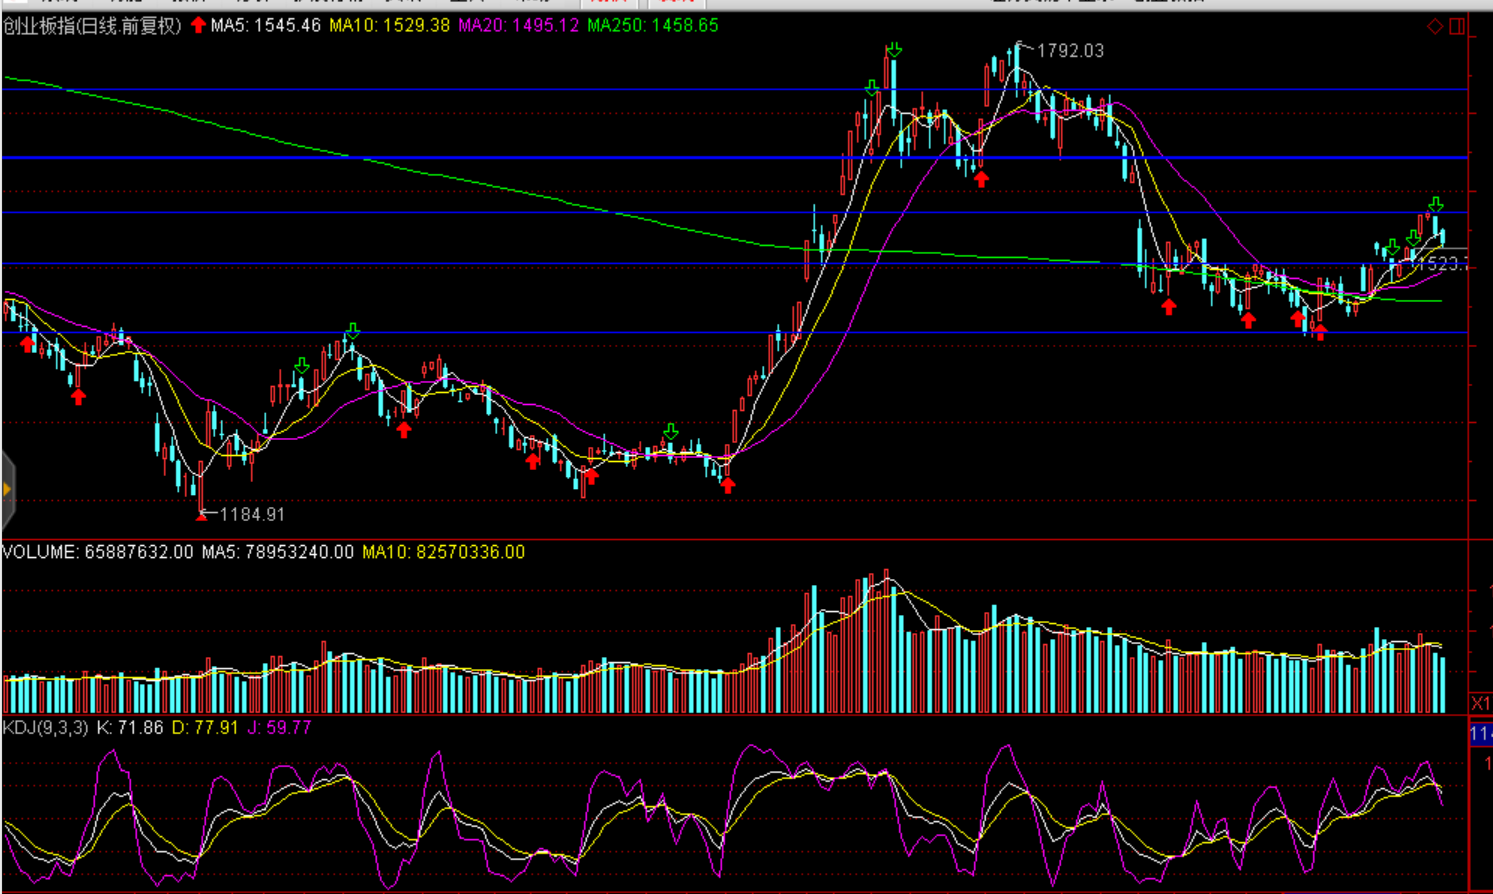The image size is (1493, 894).
Task: Click the yellow D value in KDJ header
Action: (x=205, y=728)
